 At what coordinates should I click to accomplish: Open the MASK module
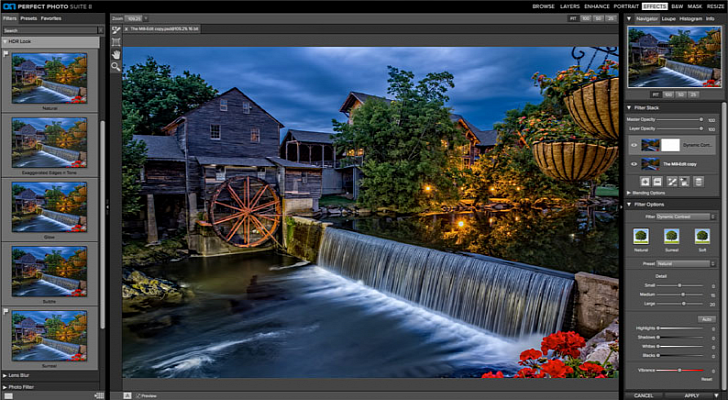(695, 6)
